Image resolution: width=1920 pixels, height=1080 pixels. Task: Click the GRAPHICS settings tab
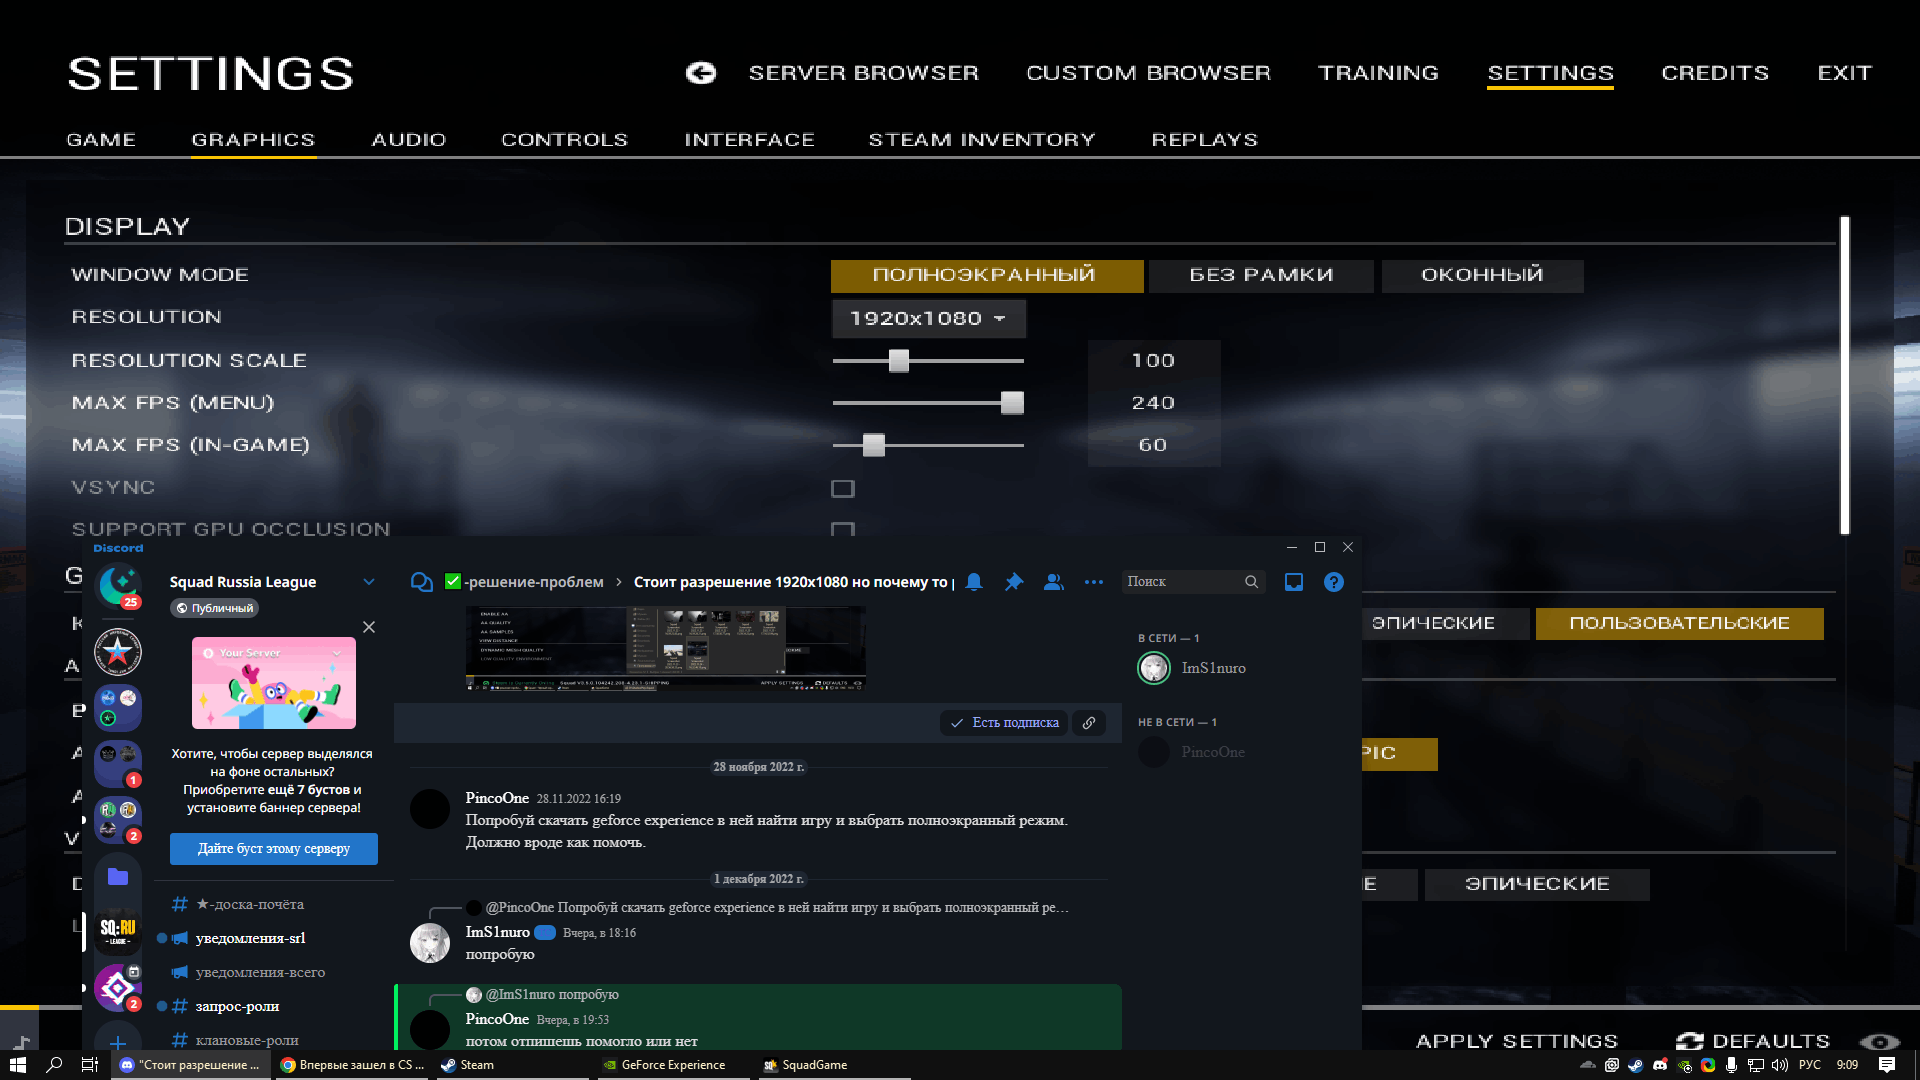[252, 138]
